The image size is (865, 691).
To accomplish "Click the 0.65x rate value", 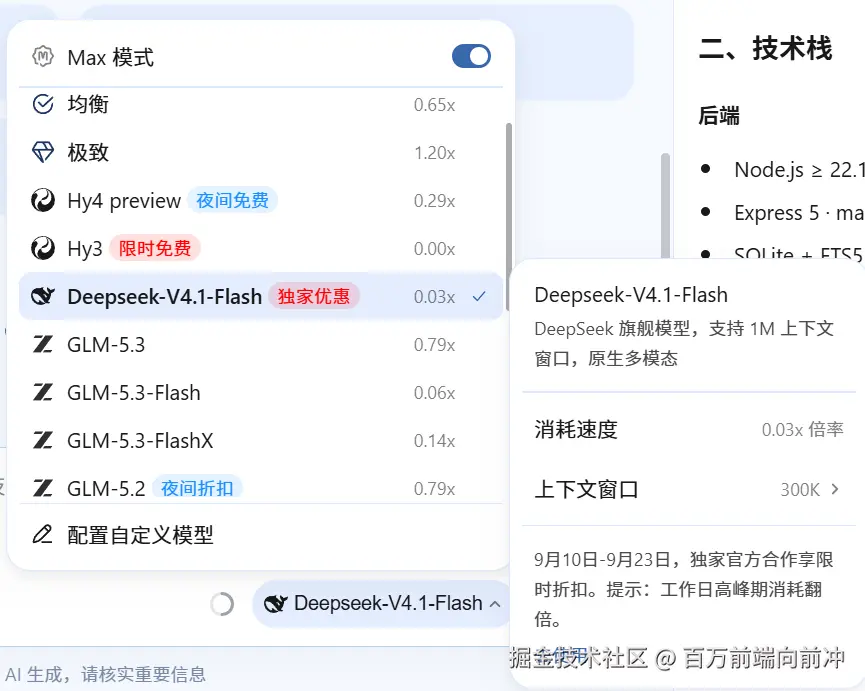I will click(434, 105).
